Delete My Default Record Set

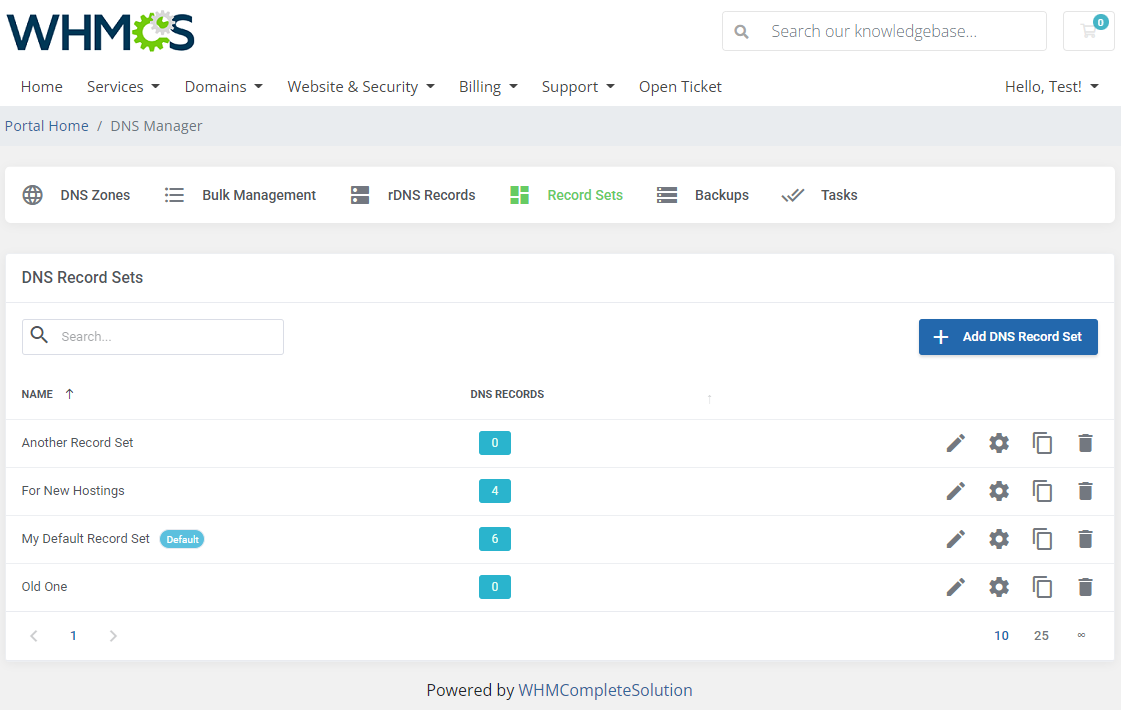1085,539
